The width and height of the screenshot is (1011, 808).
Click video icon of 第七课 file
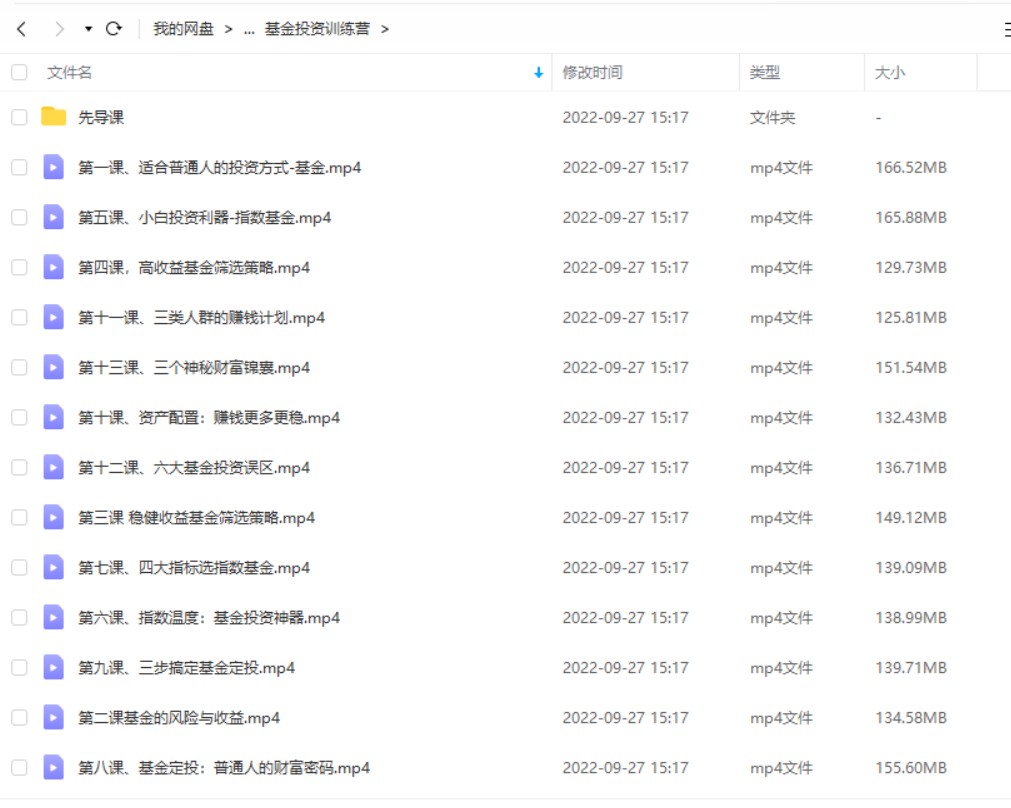(54, 567)
